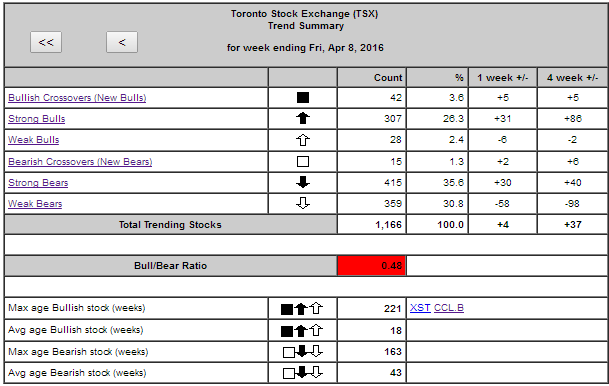Click bullish icon group in Avg age Bullish row
This screenshot has width=609, height=386.
(302, 330)
